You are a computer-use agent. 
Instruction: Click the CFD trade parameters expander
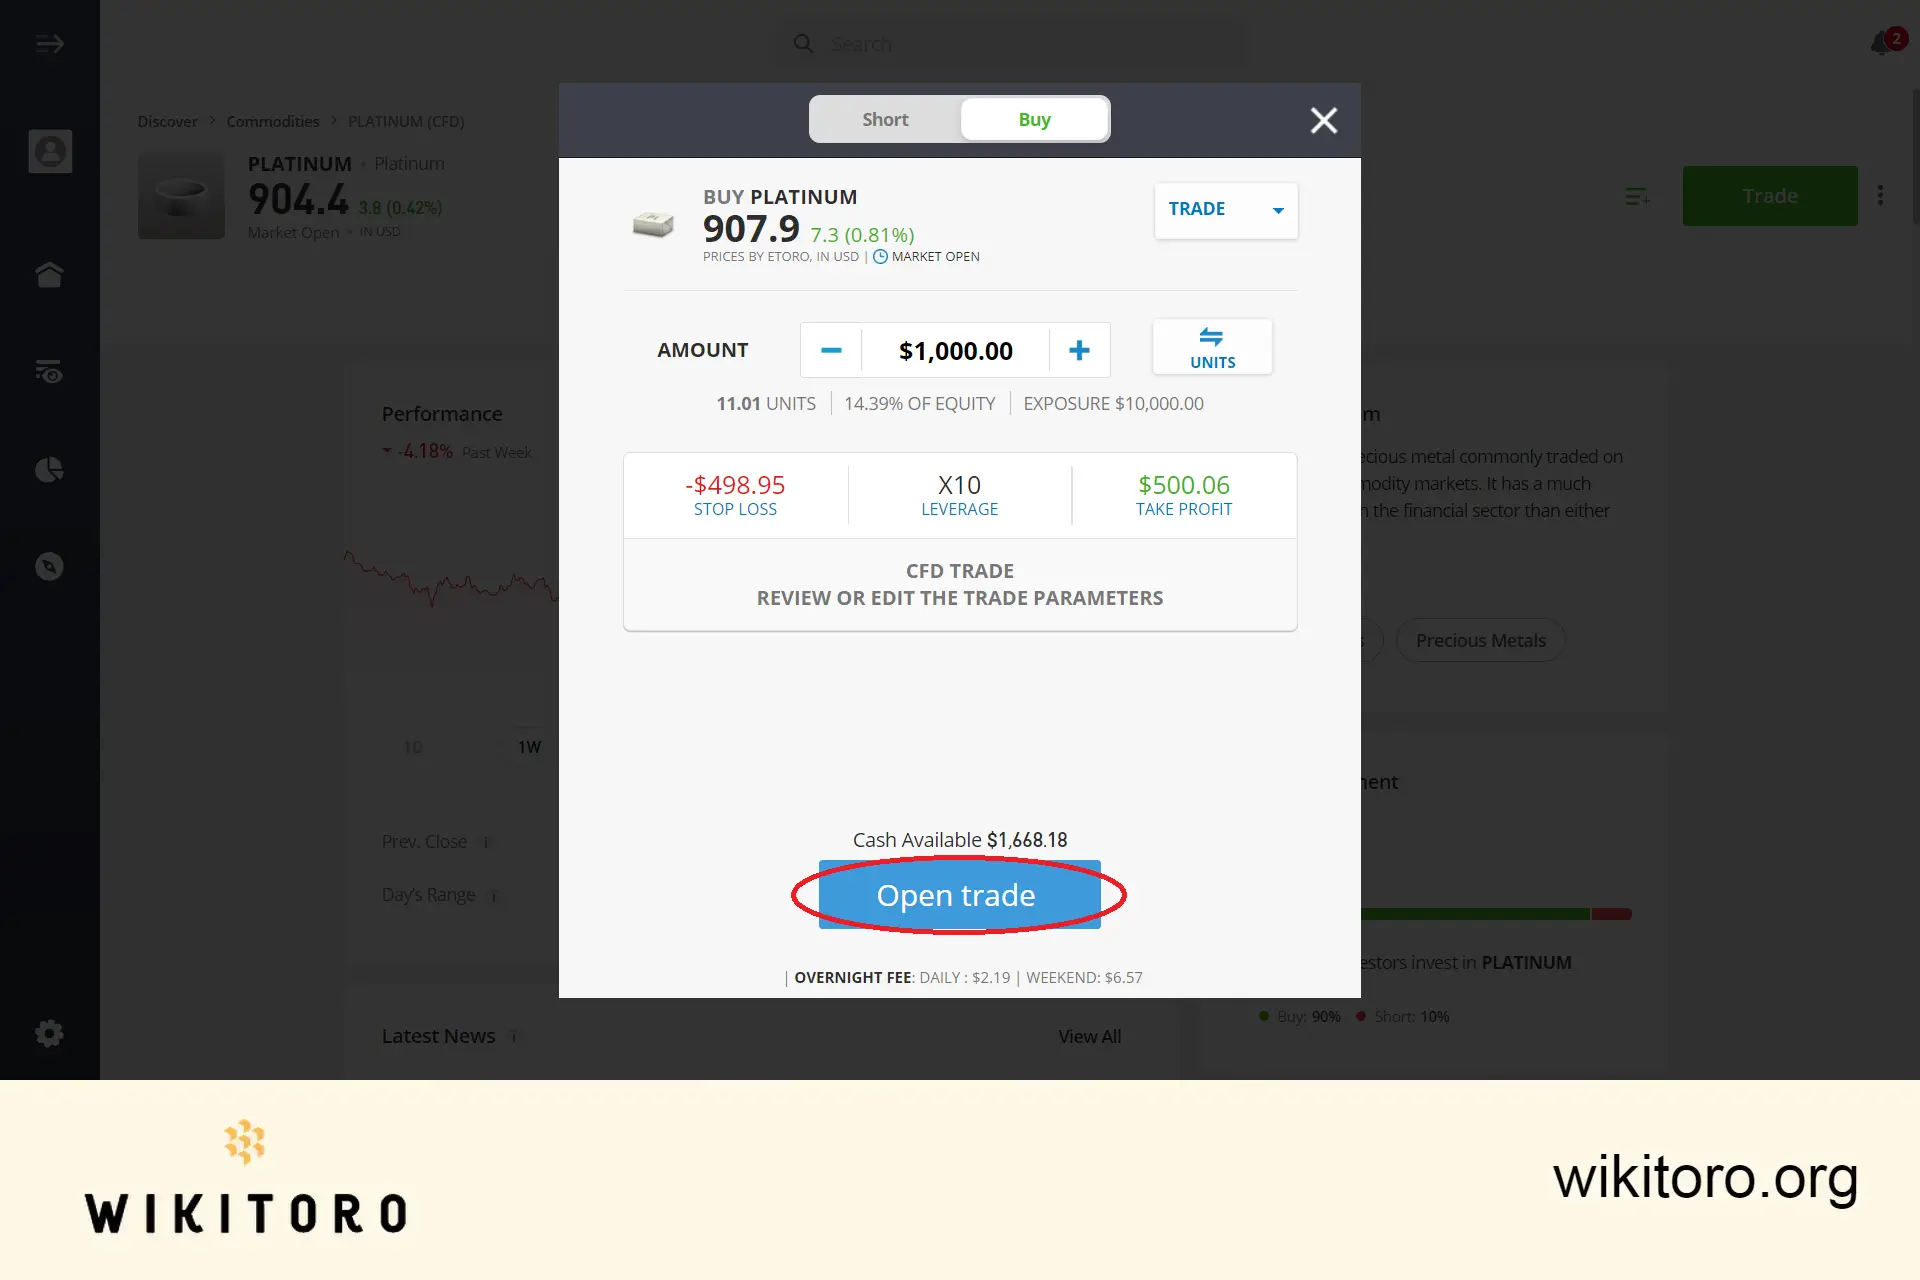point(959,583)
